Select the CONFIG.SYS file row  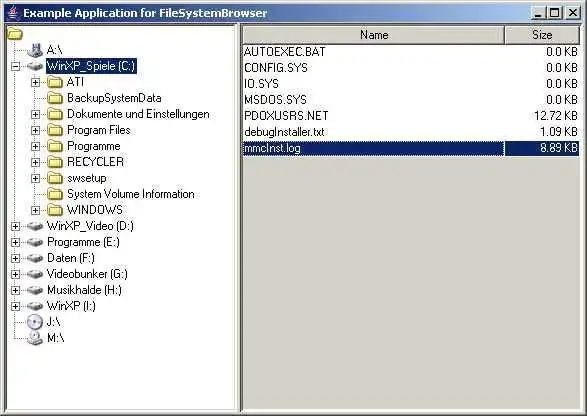(411, 68)
